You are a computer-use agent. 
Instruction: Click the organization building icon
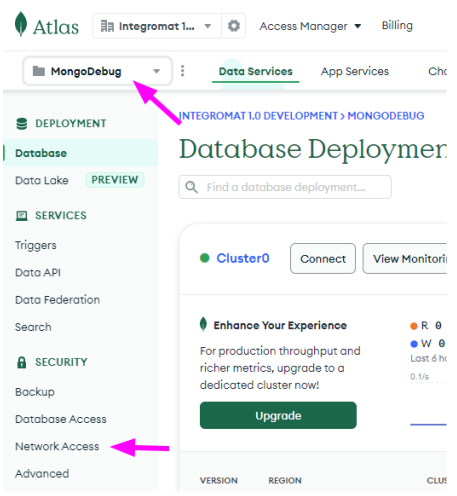[107, 26]
